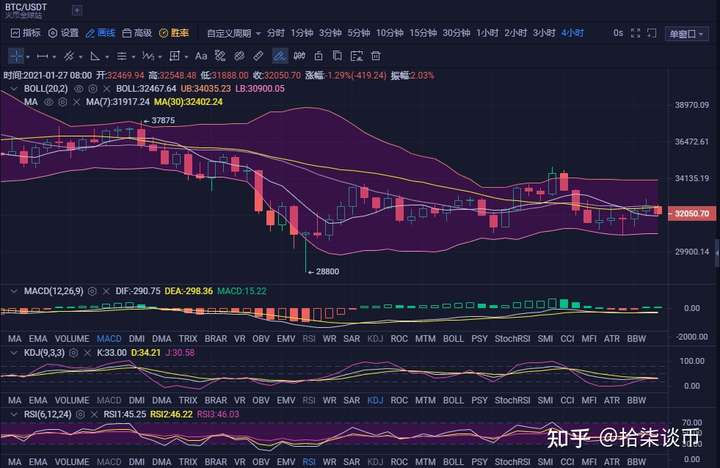Image resolution: width=720 pixels, height=468 pixels.
Task: Collapse the RSI panel chevron
Action: click(14, 414)
